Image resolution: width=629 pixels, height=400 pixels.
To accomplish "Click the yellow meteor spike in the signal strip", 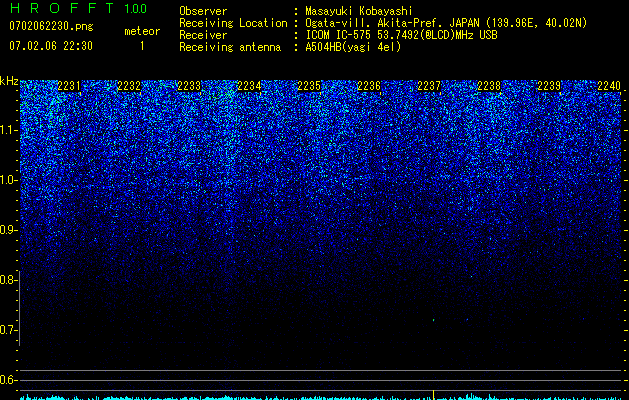I will pos(433,395).
